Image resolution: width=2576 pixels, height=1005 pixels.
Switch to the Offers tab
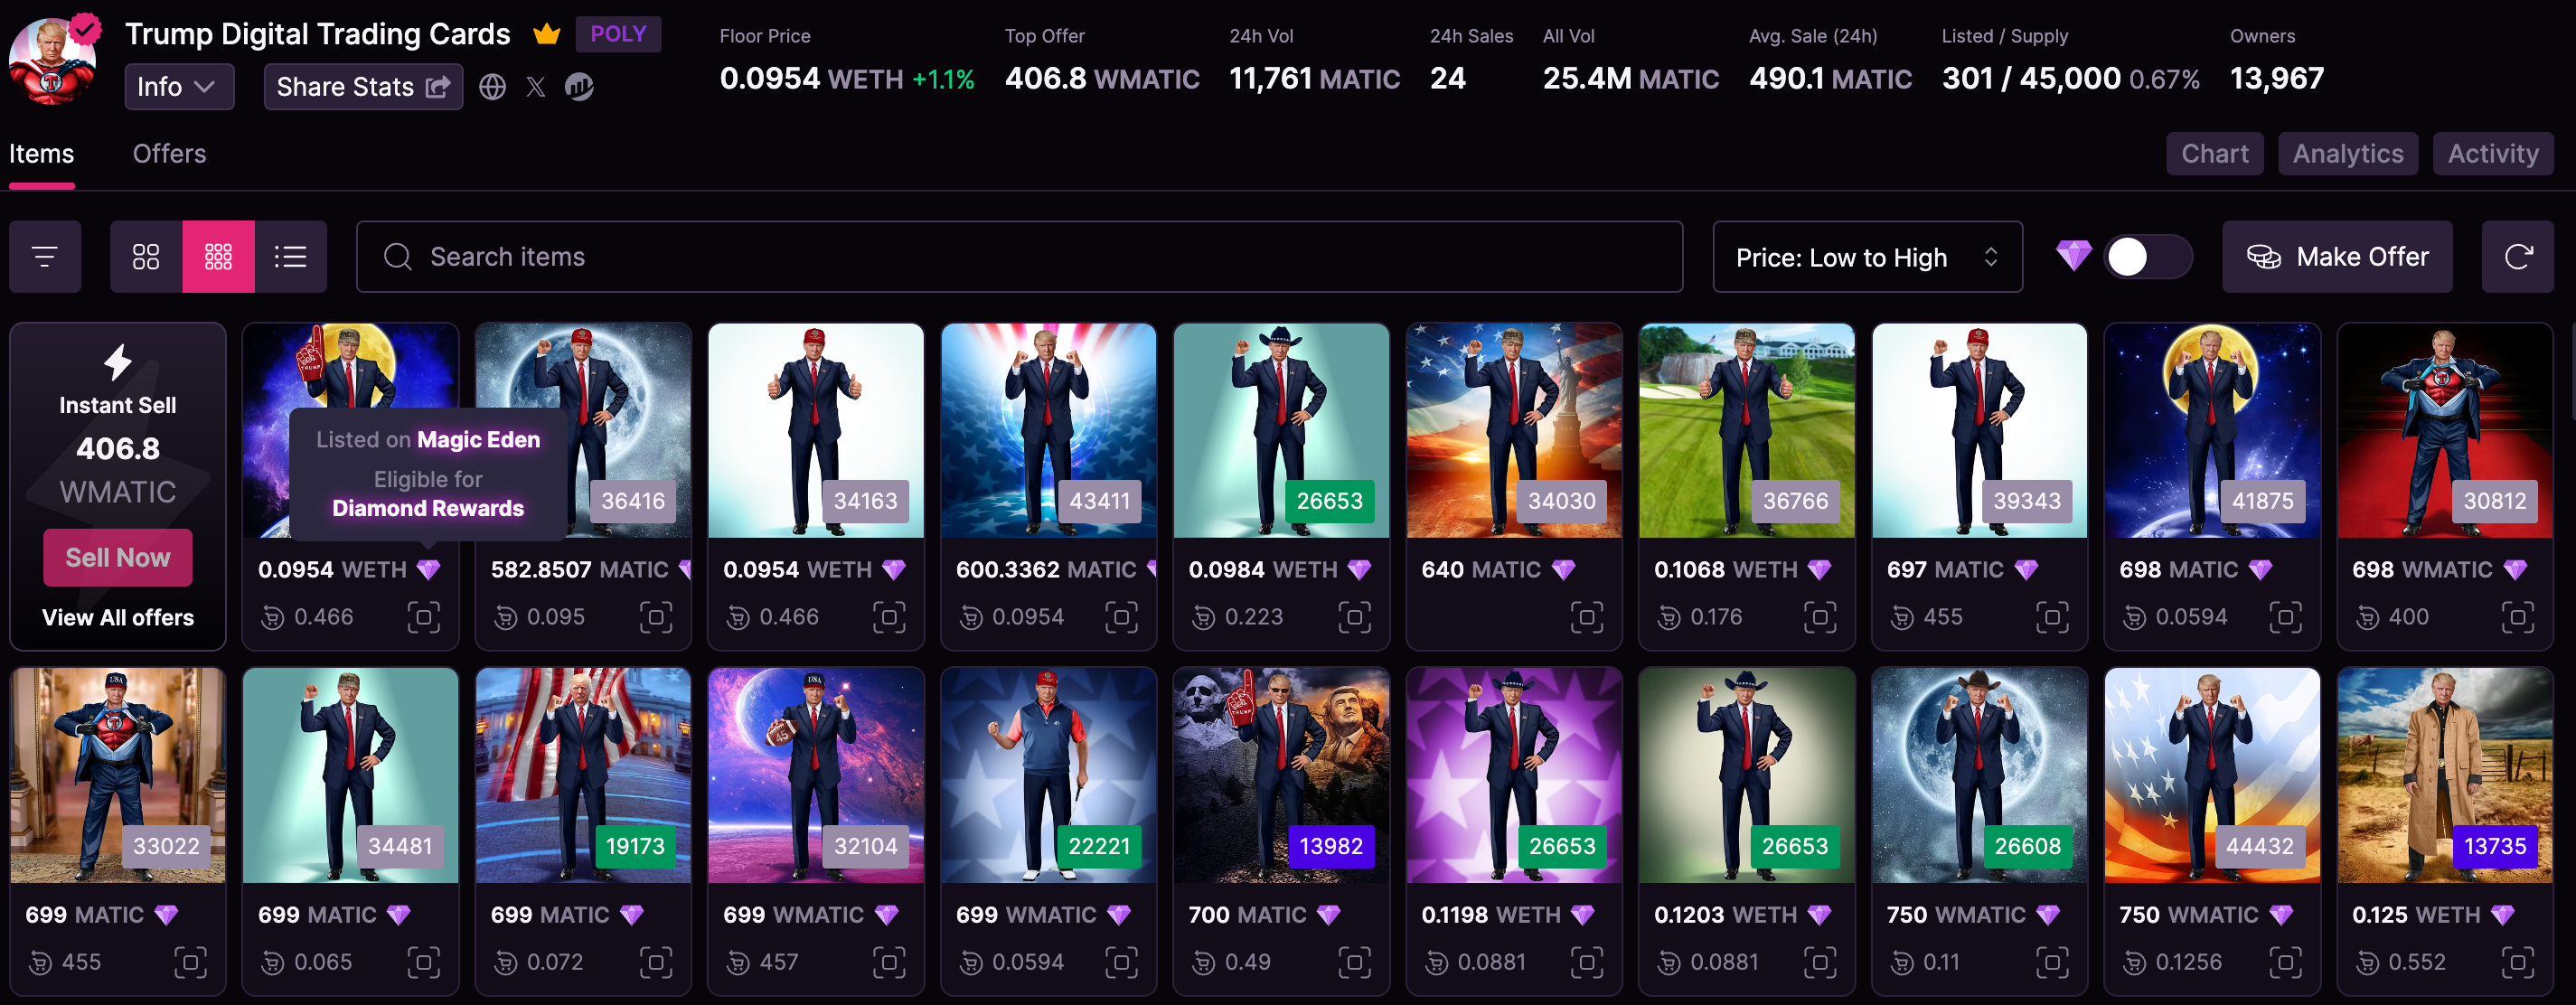pyautogui.click(x=169, y=154)
